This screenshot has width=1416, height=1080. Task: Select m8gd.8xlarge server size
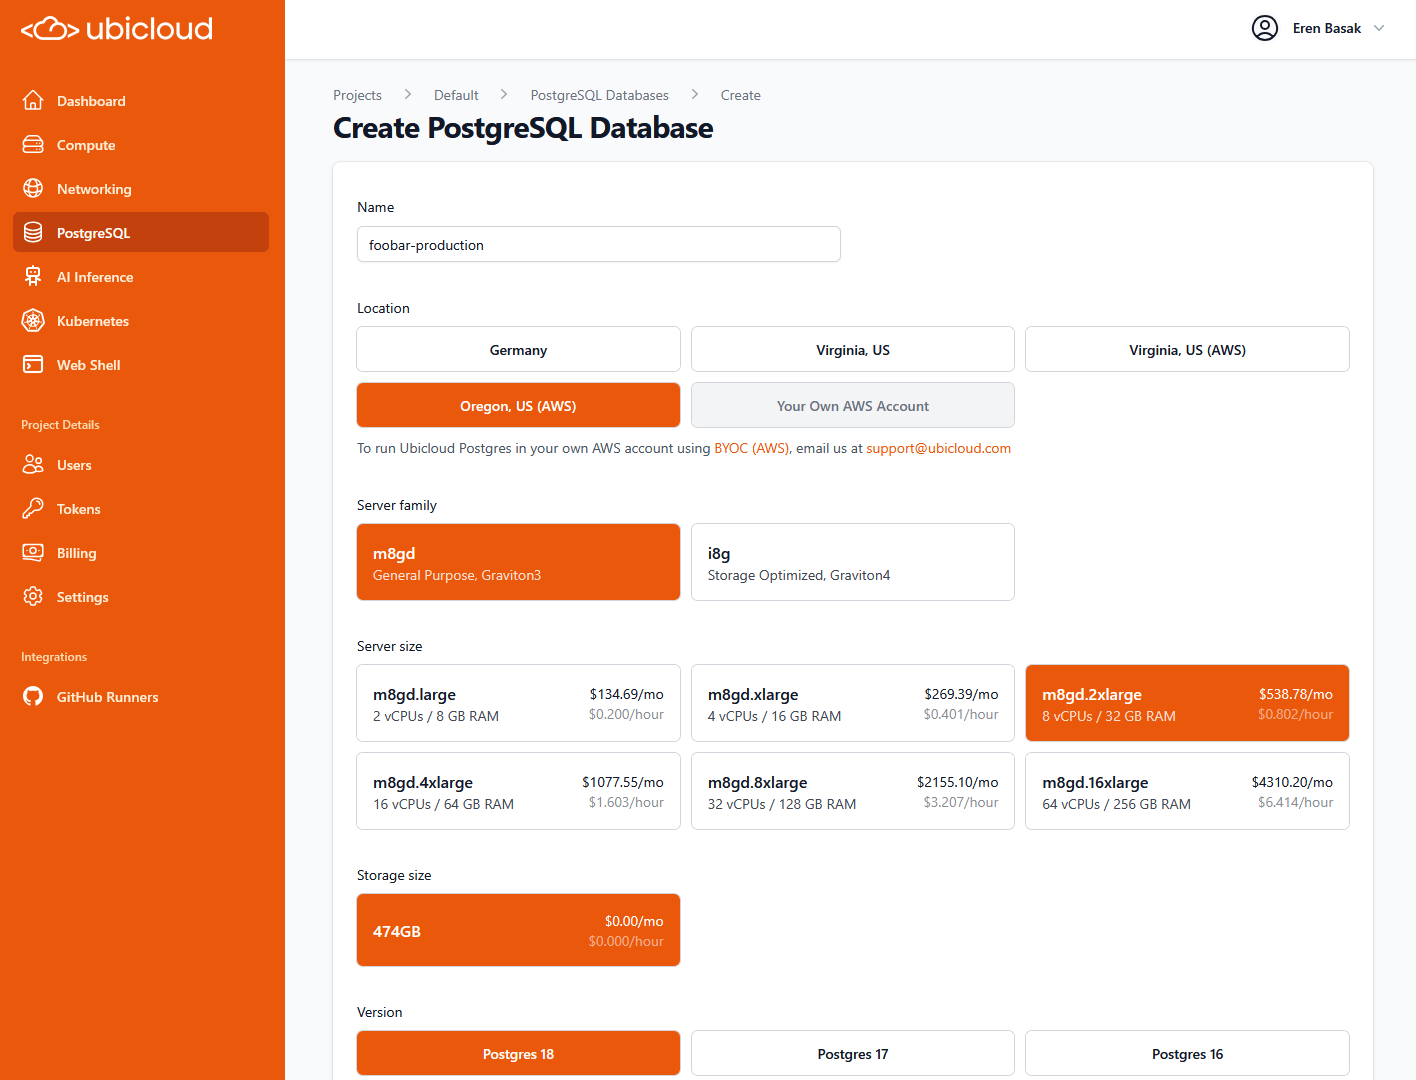pos(853,791)
